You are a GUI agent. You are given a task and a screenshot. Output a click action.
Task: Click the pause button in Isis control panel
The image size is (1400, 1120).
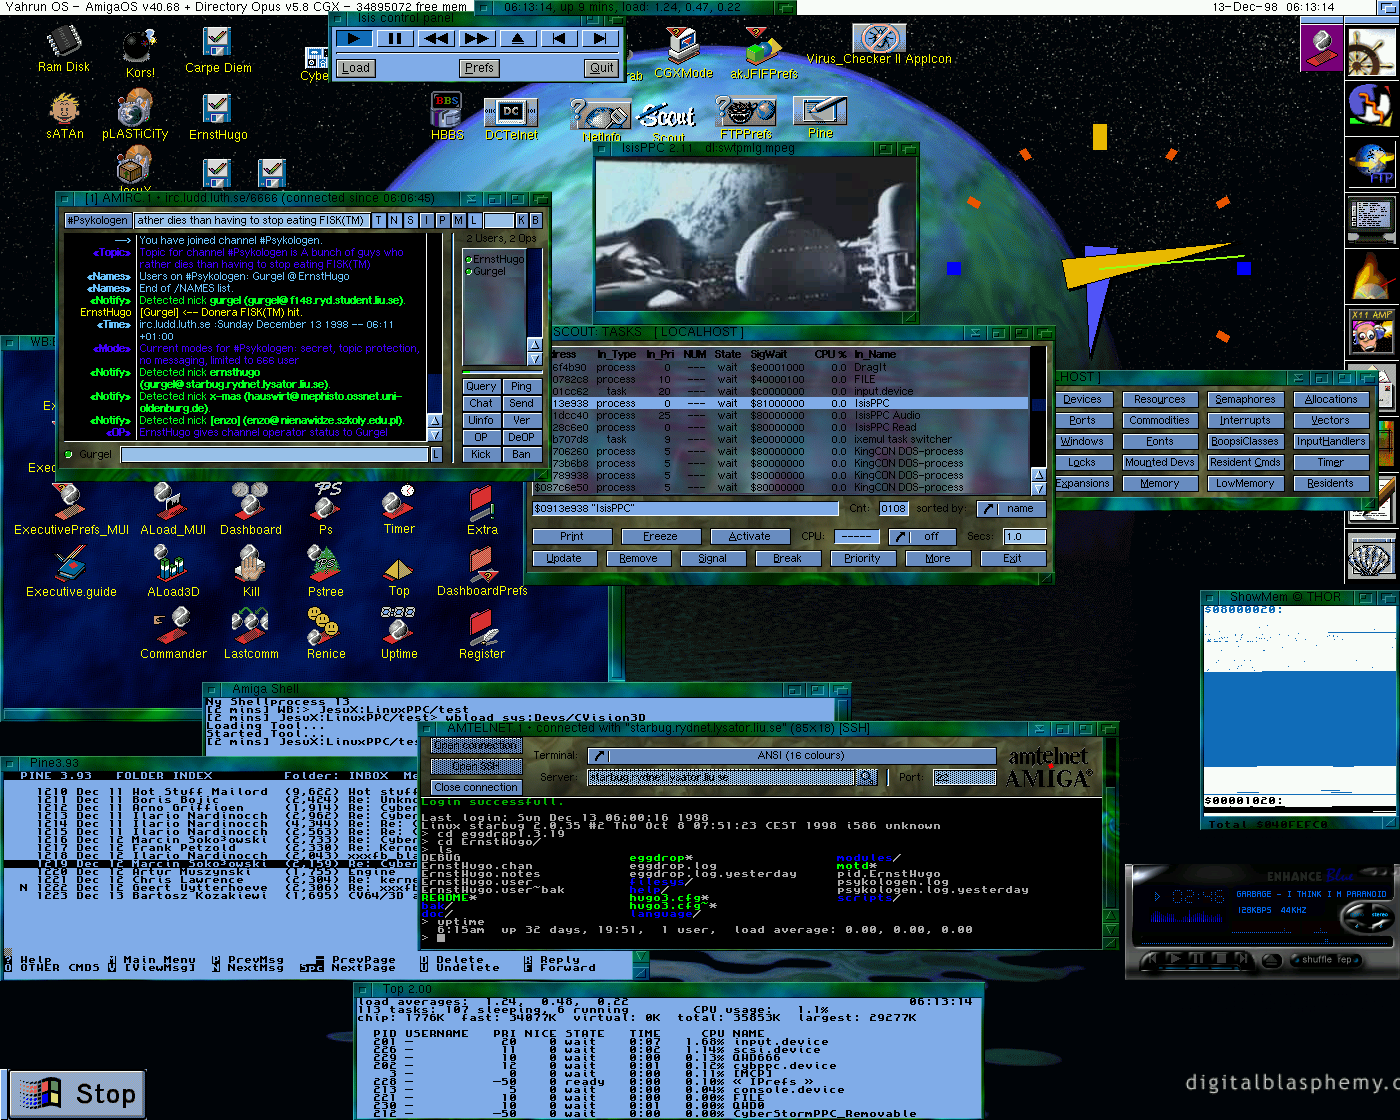(395, 39)
